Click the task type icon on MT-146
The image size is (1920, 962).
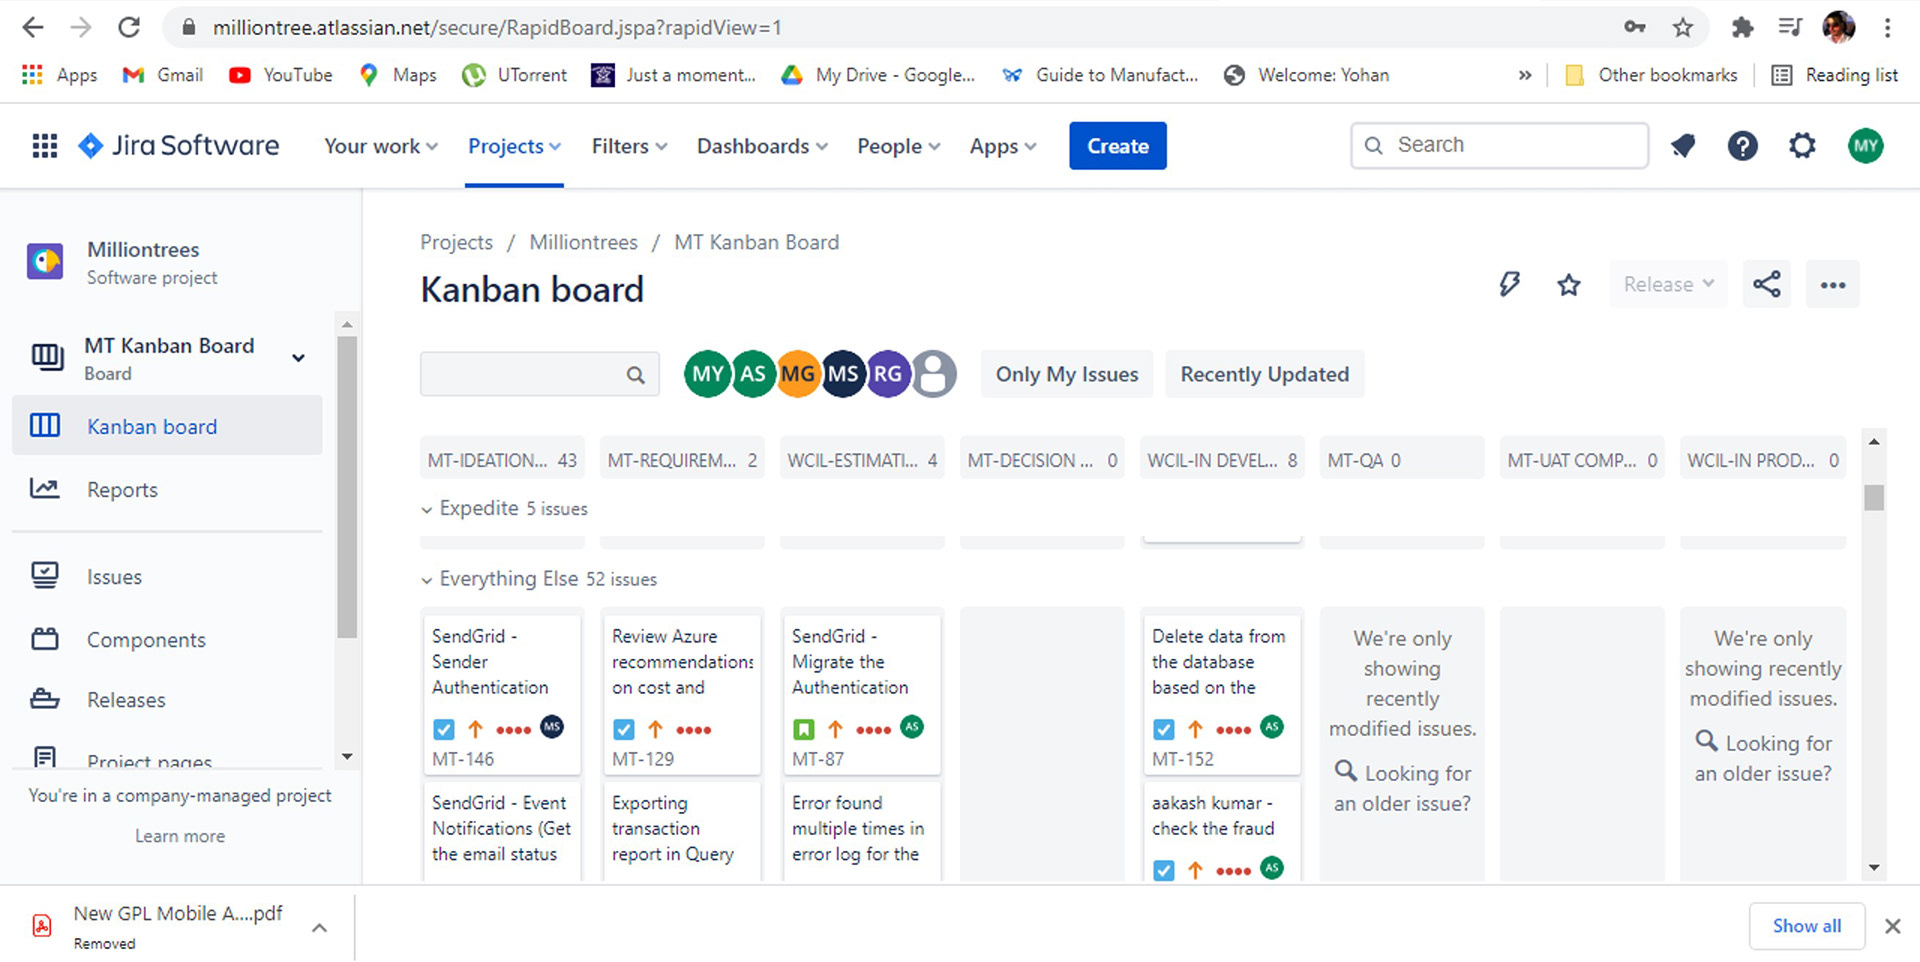444,730
